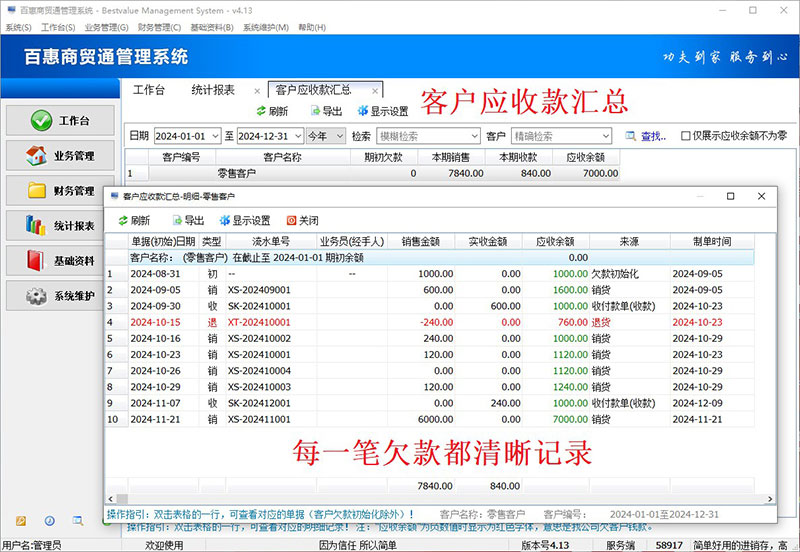Open the start date 2024-01-01 dropdown
800x552 pixels.
[x=215, y=136]
